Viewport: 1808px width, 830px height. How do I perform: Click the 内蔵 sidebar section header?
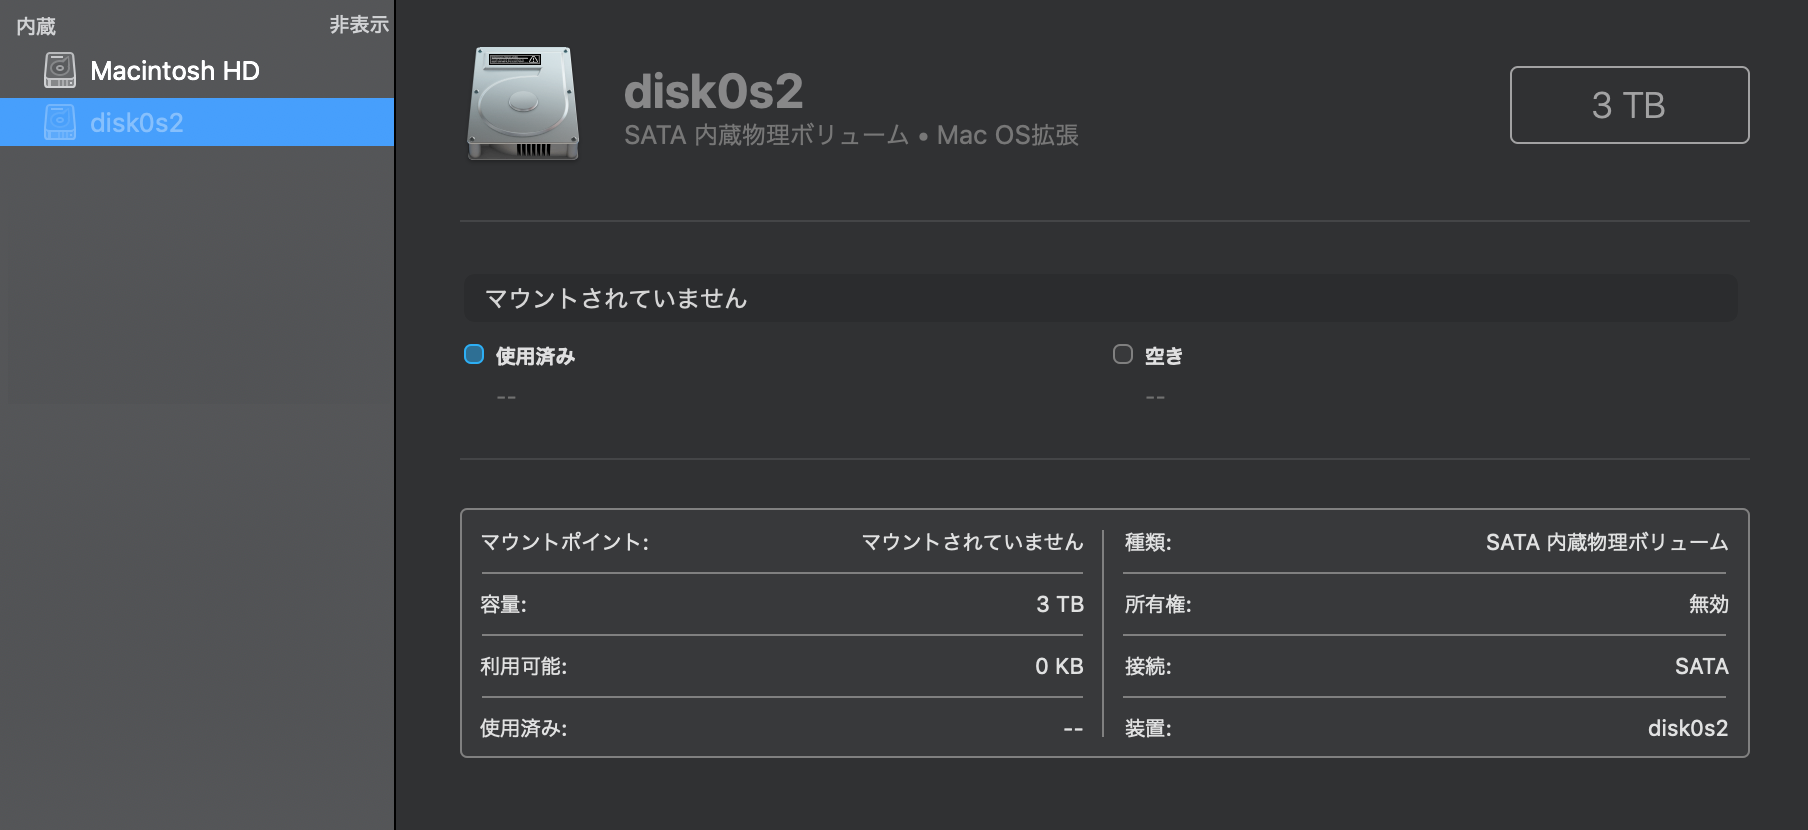[x=36, y=26]
